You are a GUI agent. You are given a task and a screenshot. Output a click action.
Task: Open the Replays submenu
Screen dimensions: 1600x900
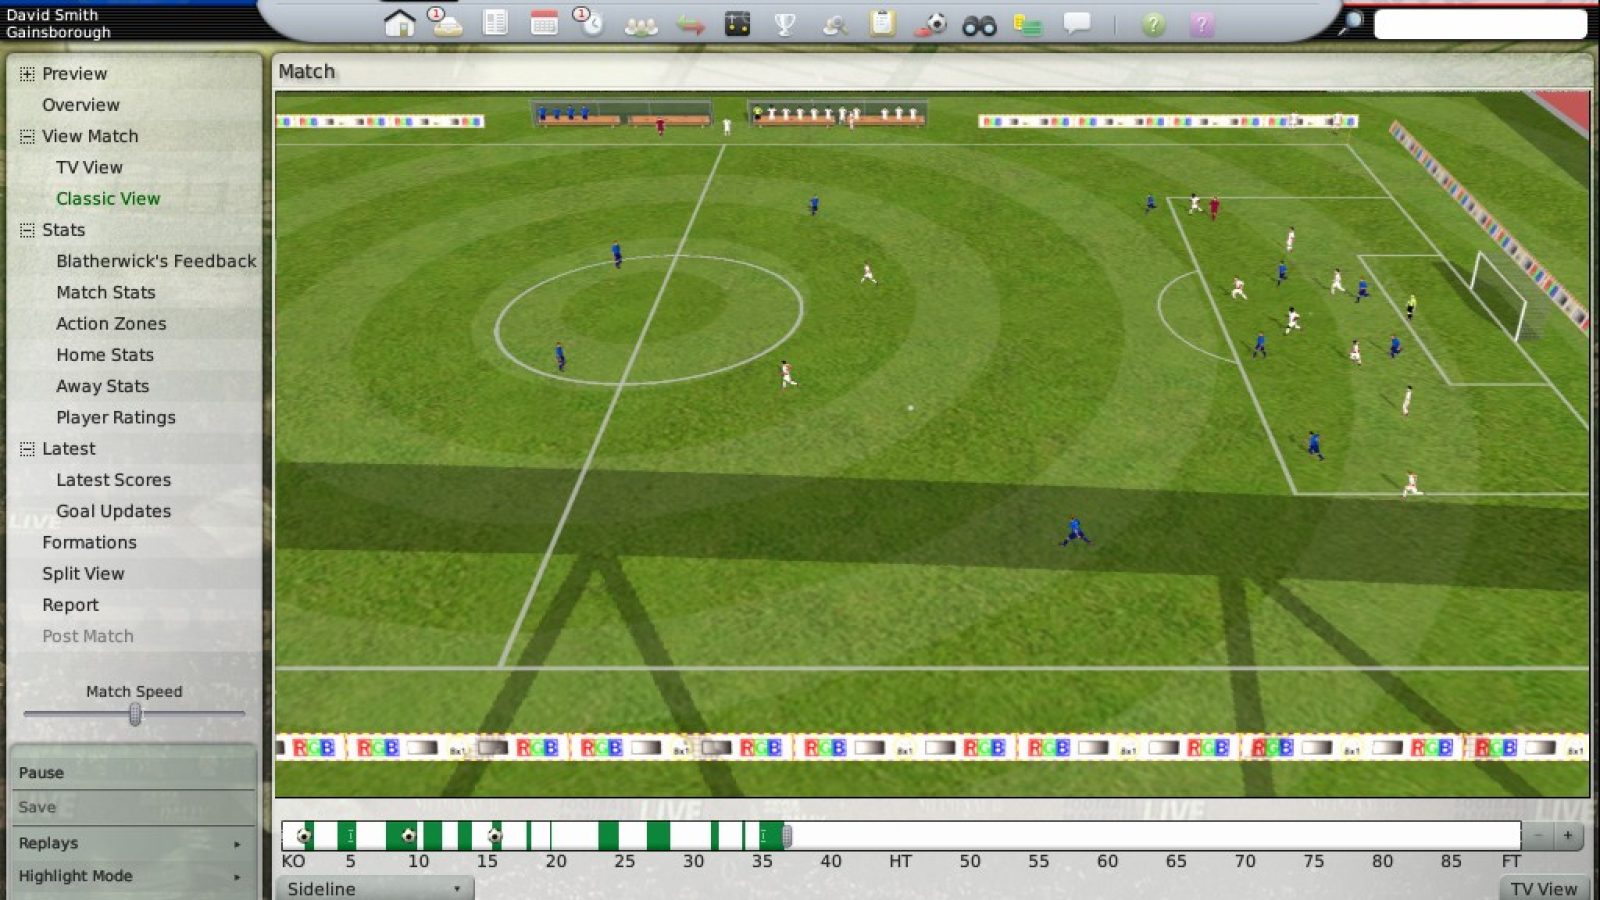[x=132, y=843]
